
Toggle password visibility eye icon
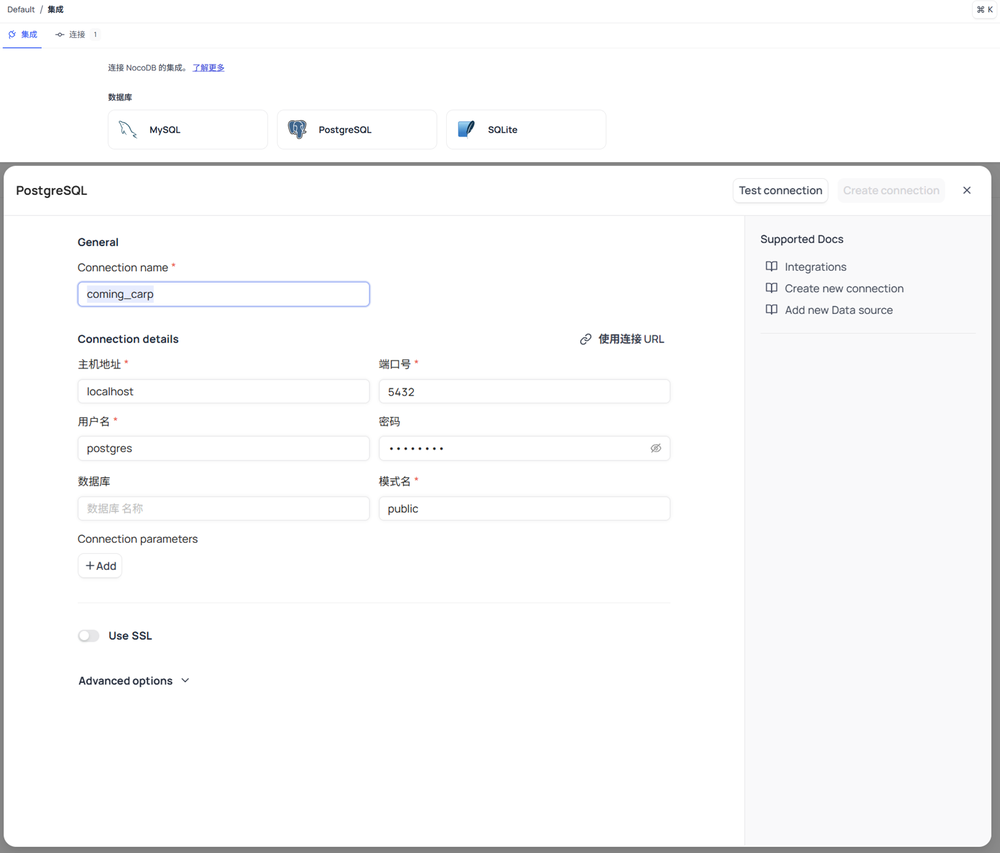pos(656,448)
